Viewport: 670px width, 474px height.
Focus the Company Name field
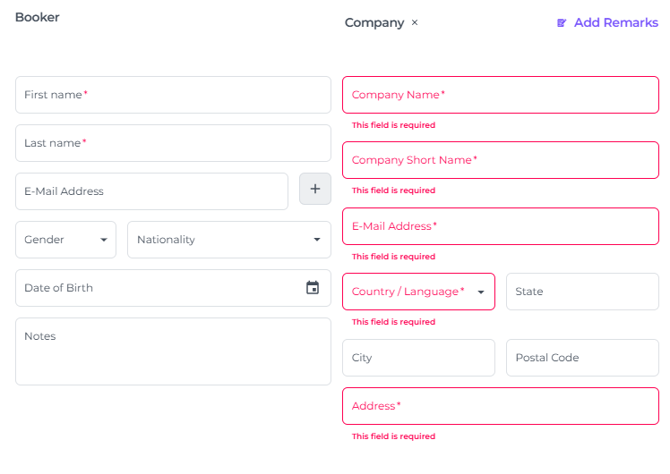500,95
